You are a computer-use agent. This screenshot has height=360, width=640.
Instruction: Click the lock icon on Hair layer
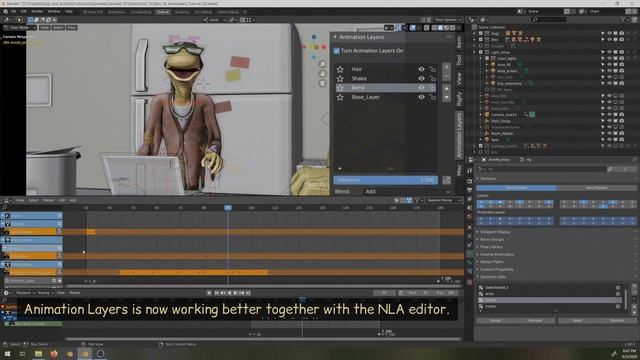pos(432,69)
